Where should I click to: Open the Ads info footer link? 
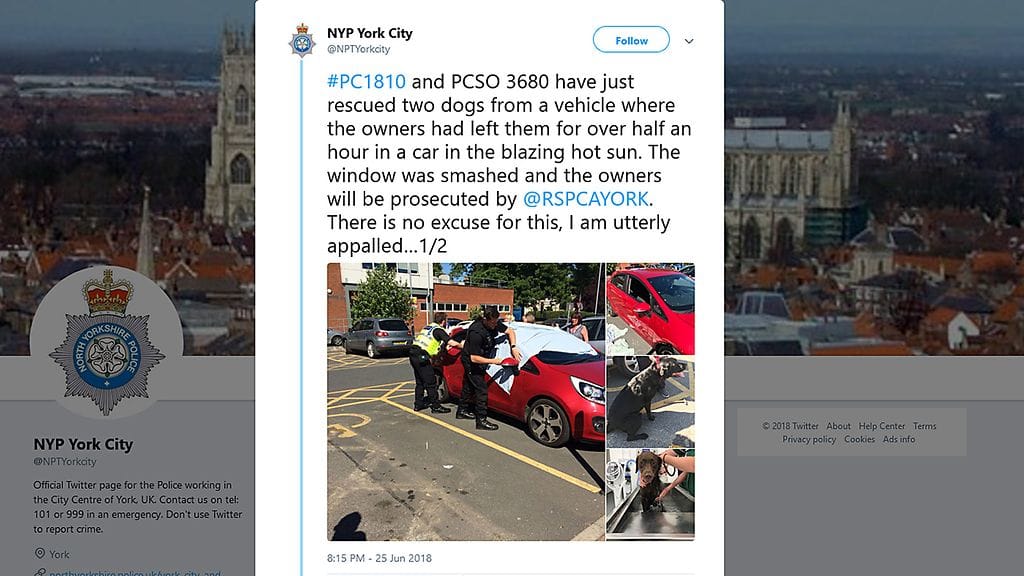click(899, 440)
